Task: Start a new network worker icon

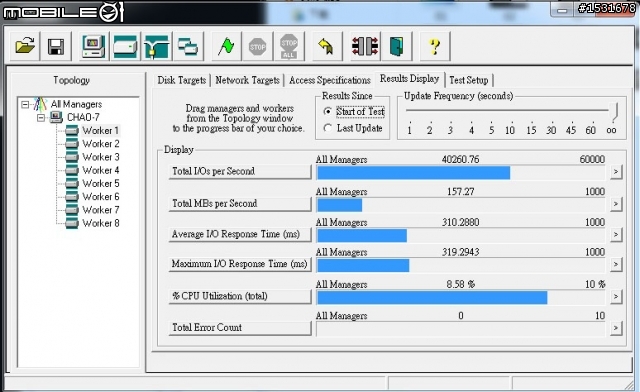Action: [157, 46]
